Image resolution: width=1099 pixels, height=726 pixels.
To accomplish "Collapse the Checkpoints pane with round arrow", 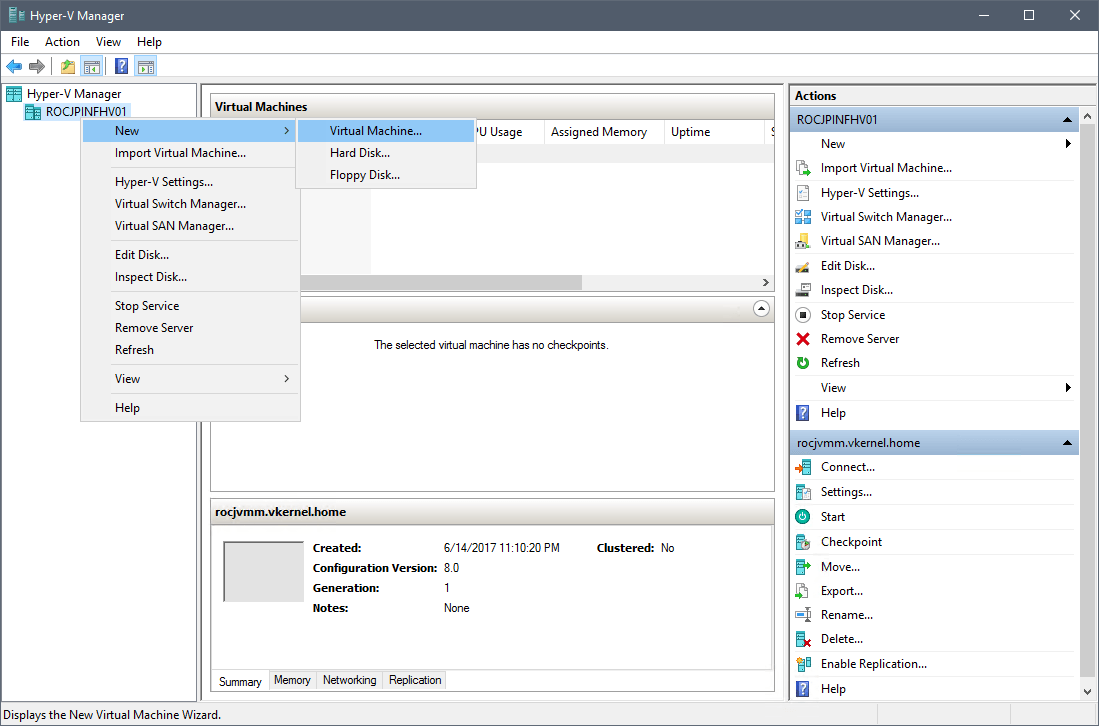I will coord(761,309).
